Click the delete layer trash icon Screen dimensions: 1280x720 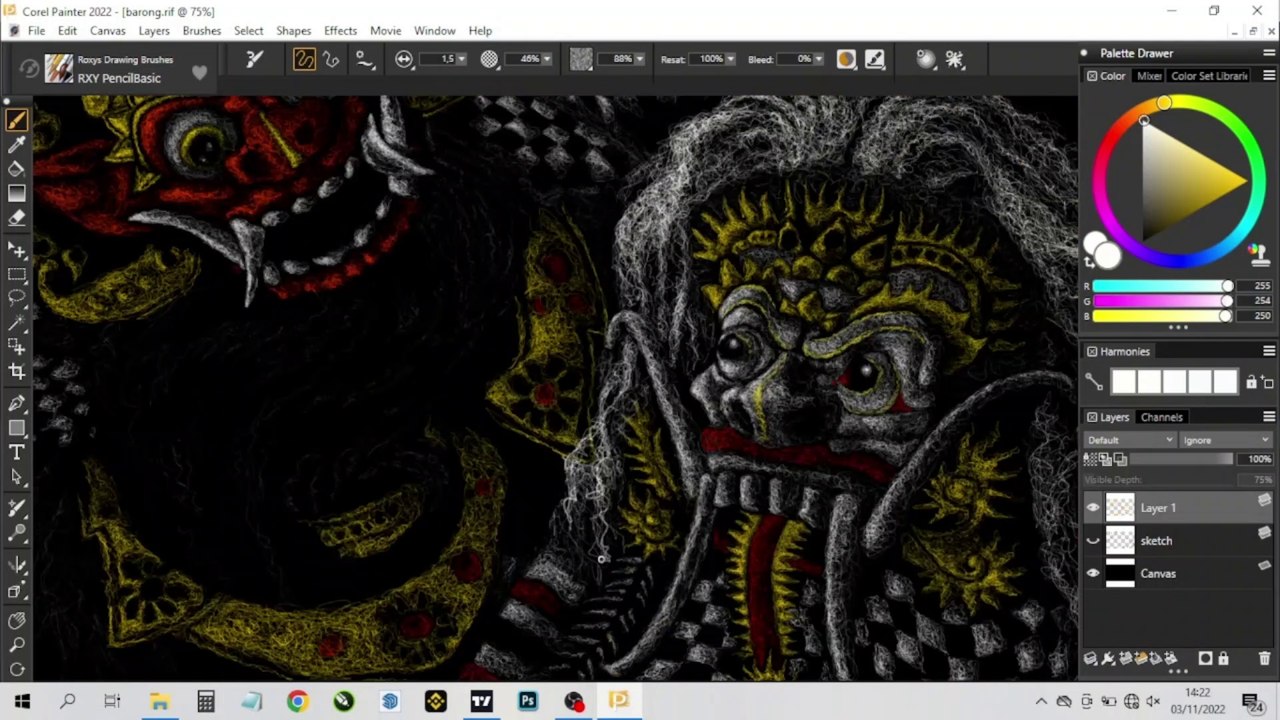[1264, 659]
